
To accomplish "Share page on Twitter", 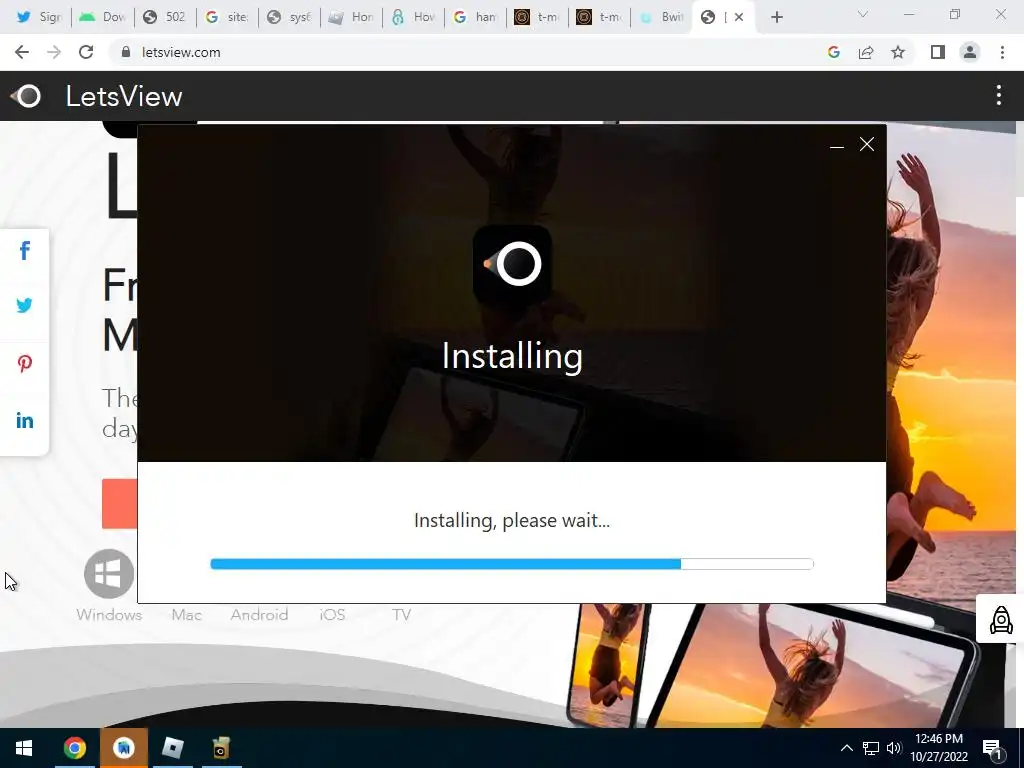I will 25,305.
